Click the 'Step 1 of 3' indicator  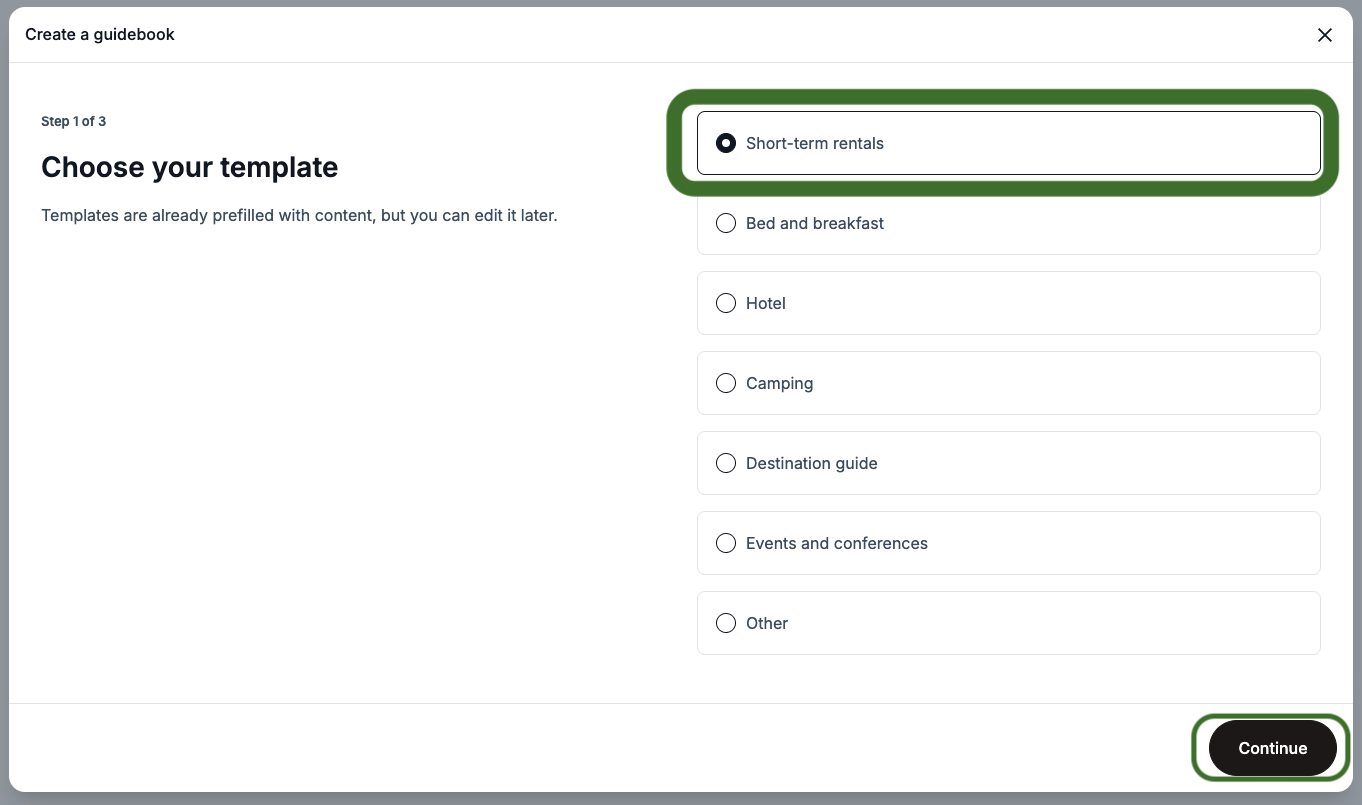pos(73,121)
